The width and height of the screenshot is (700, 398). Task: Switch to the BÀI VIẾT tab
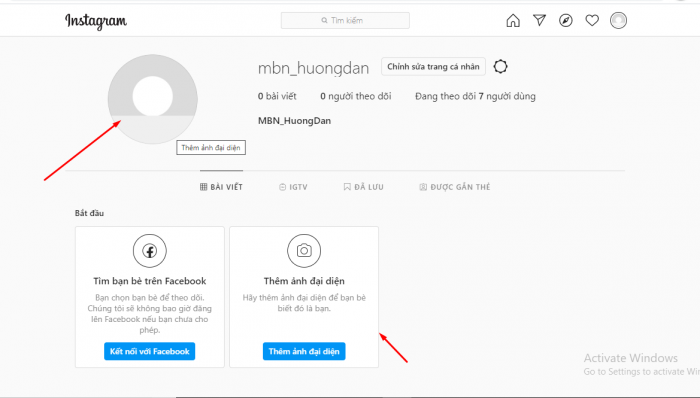221,187
